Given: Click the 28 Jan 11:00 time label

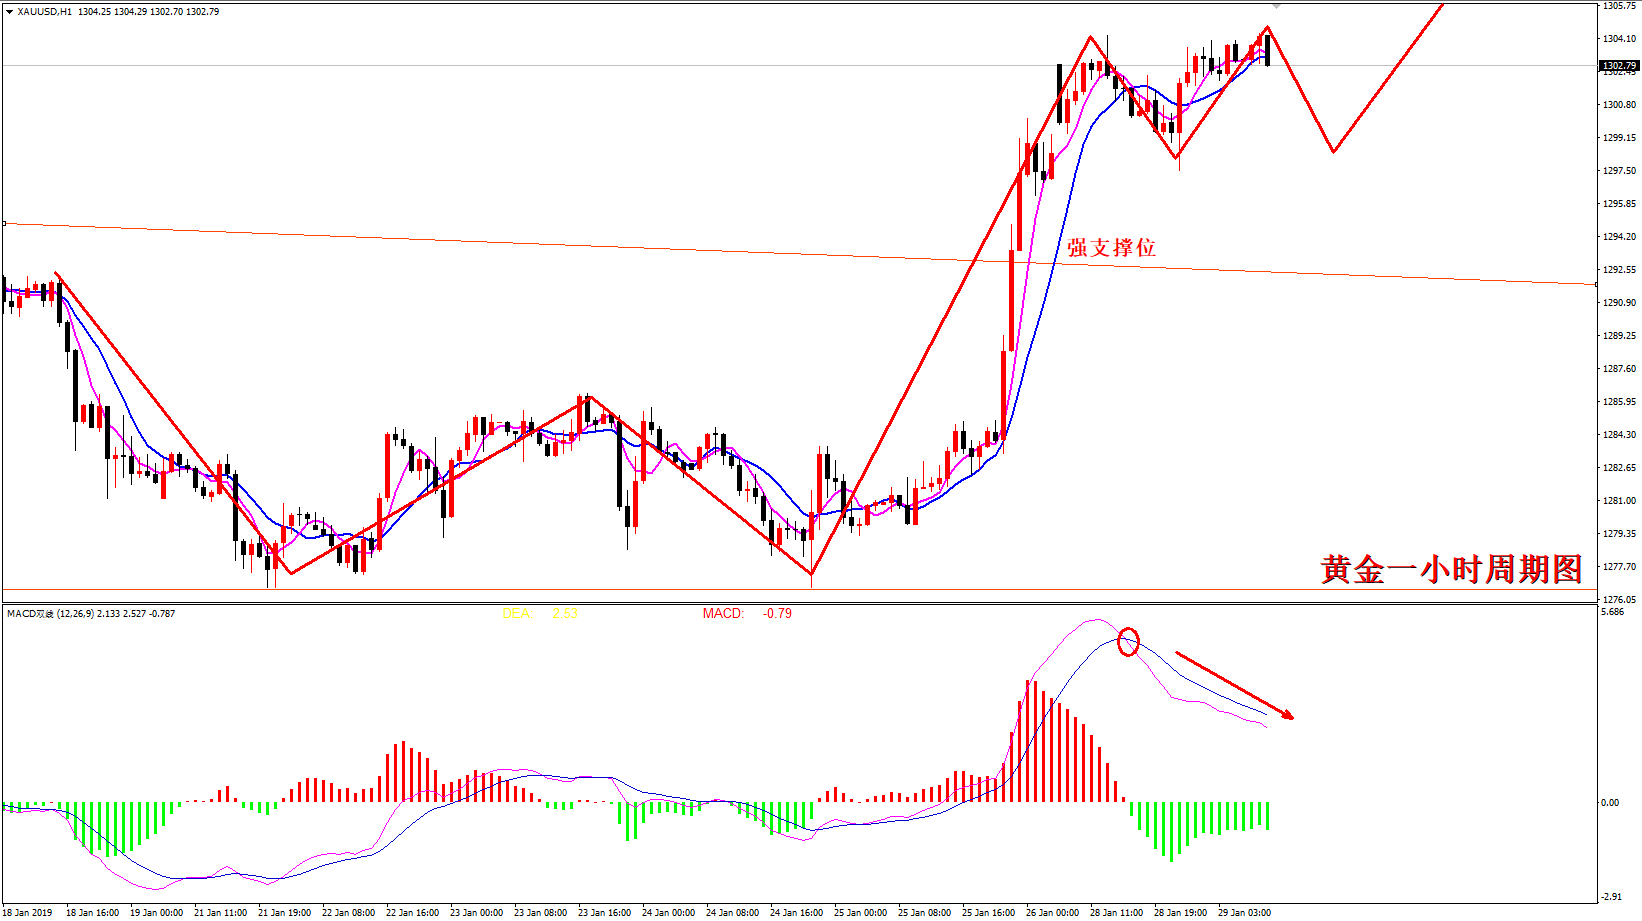Looking at the screenshot, I should (1117, 912).
